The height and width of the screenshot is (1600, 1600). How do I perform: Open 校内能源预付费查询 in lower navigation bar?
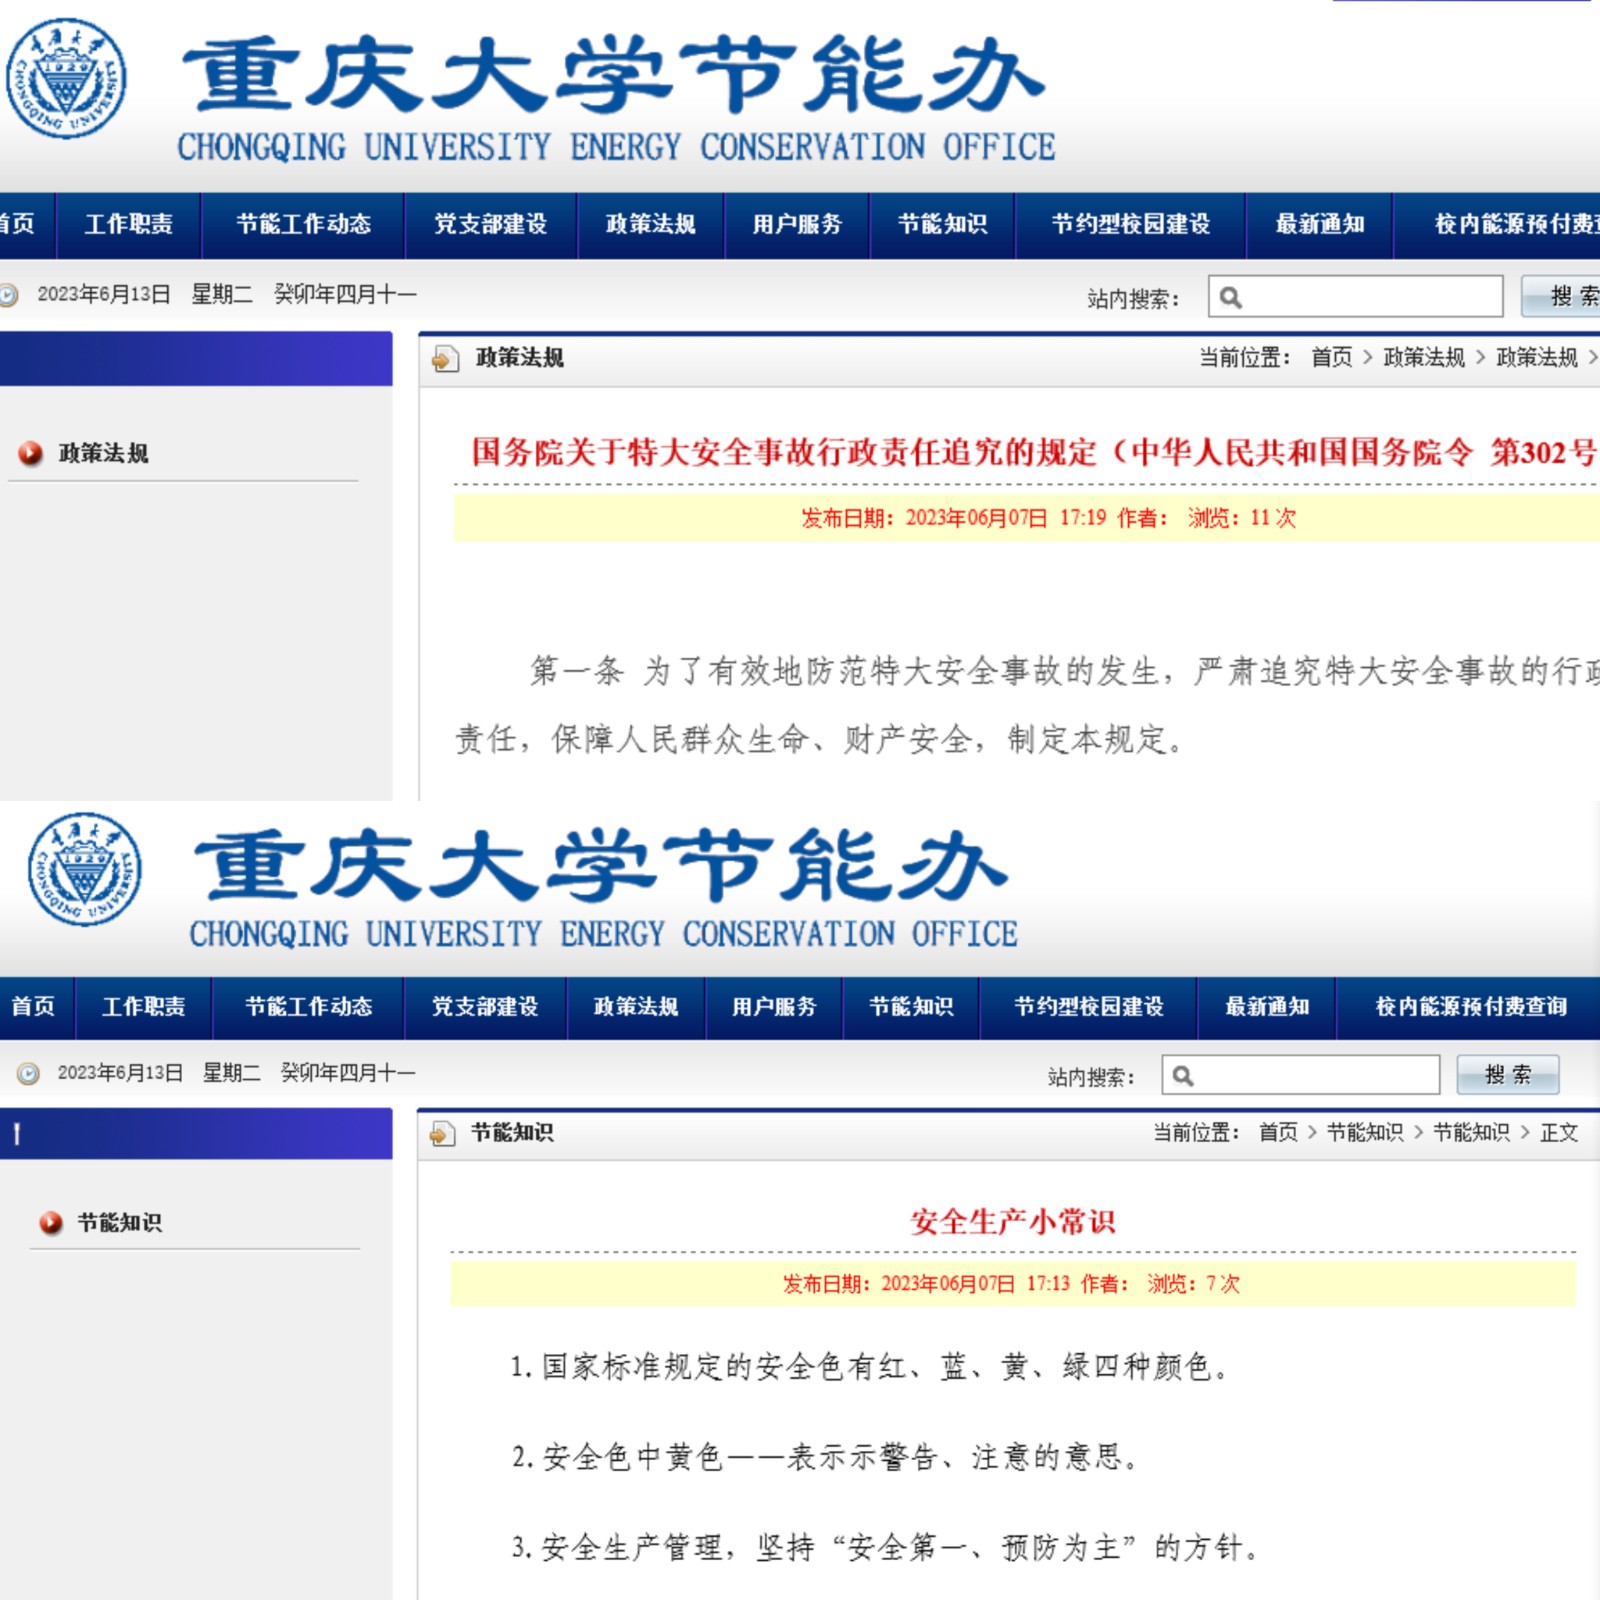tap(1471, 1006)
